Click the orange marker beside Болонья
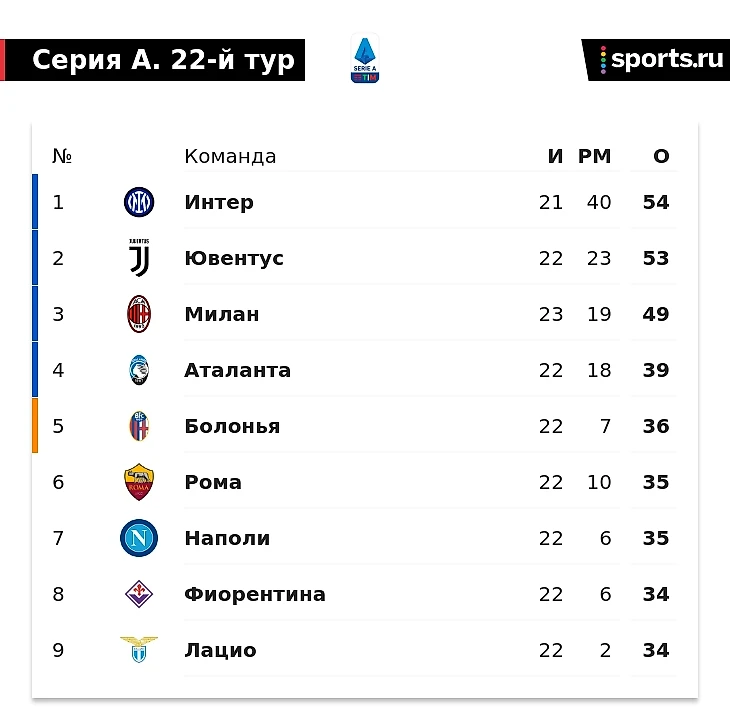Screen dimensions: 730x722 click(35, 426)
